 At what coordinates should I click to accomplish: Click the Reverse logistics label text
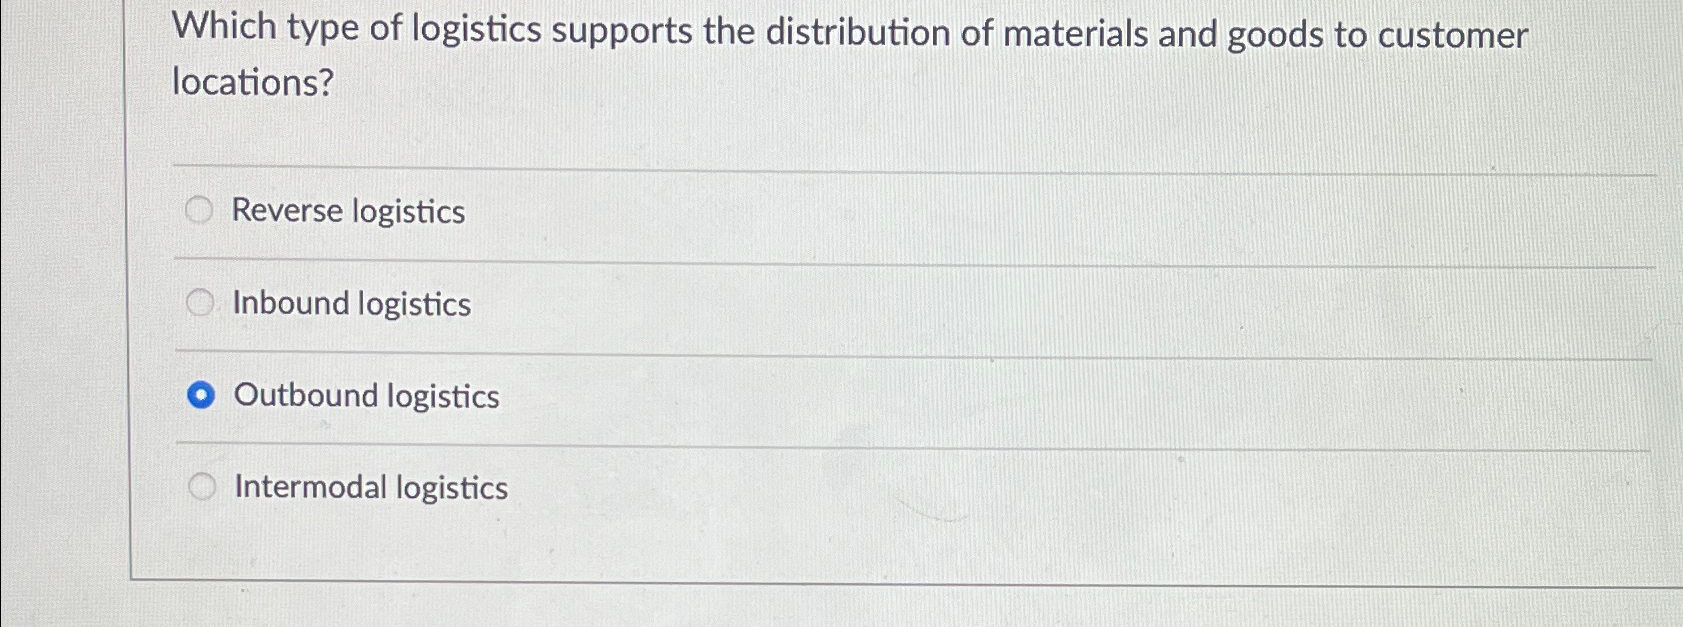347,212
